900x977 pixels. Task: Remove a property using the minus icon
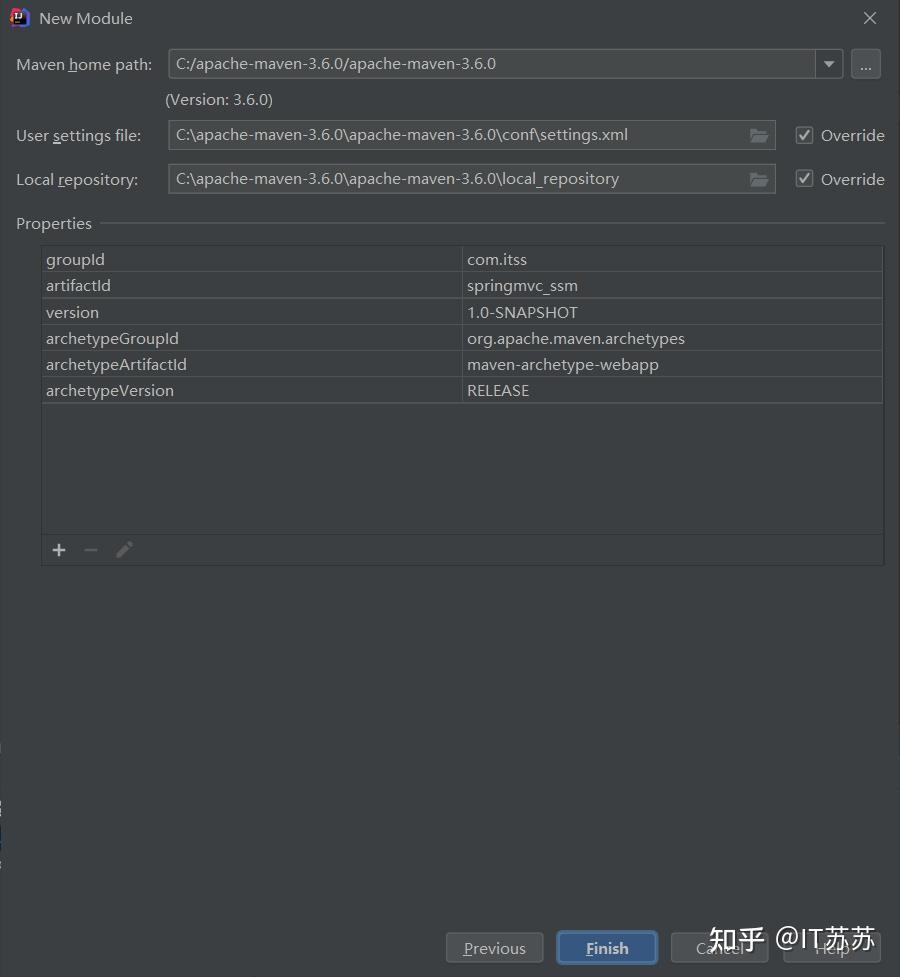[x=91, y=549]
